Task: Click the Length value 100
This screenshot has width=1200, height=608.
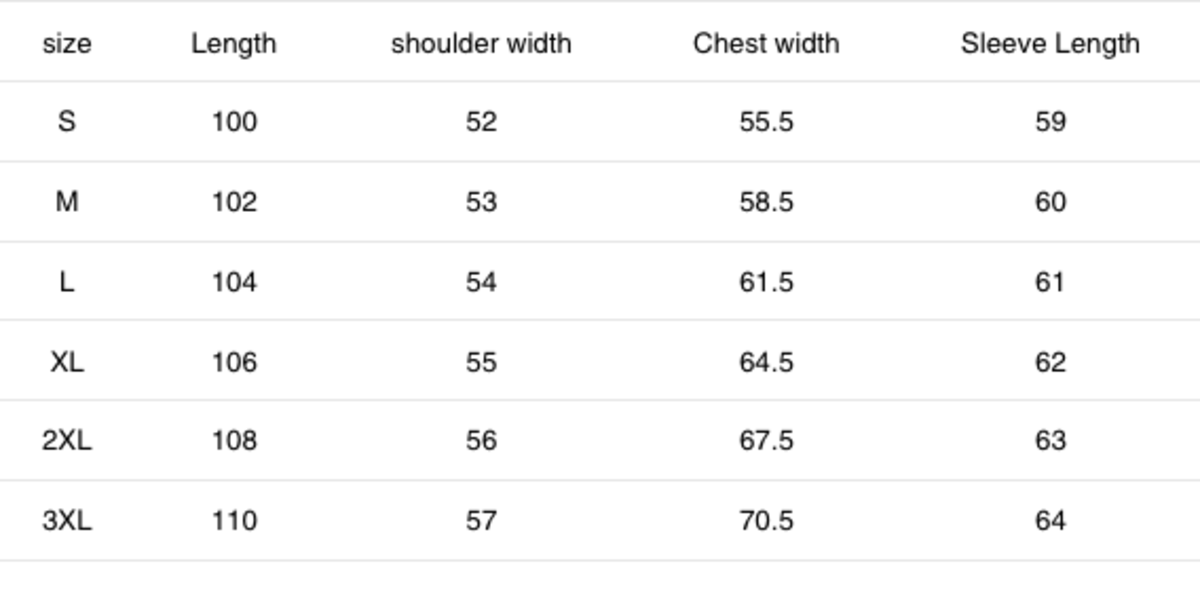Action: 234,122
